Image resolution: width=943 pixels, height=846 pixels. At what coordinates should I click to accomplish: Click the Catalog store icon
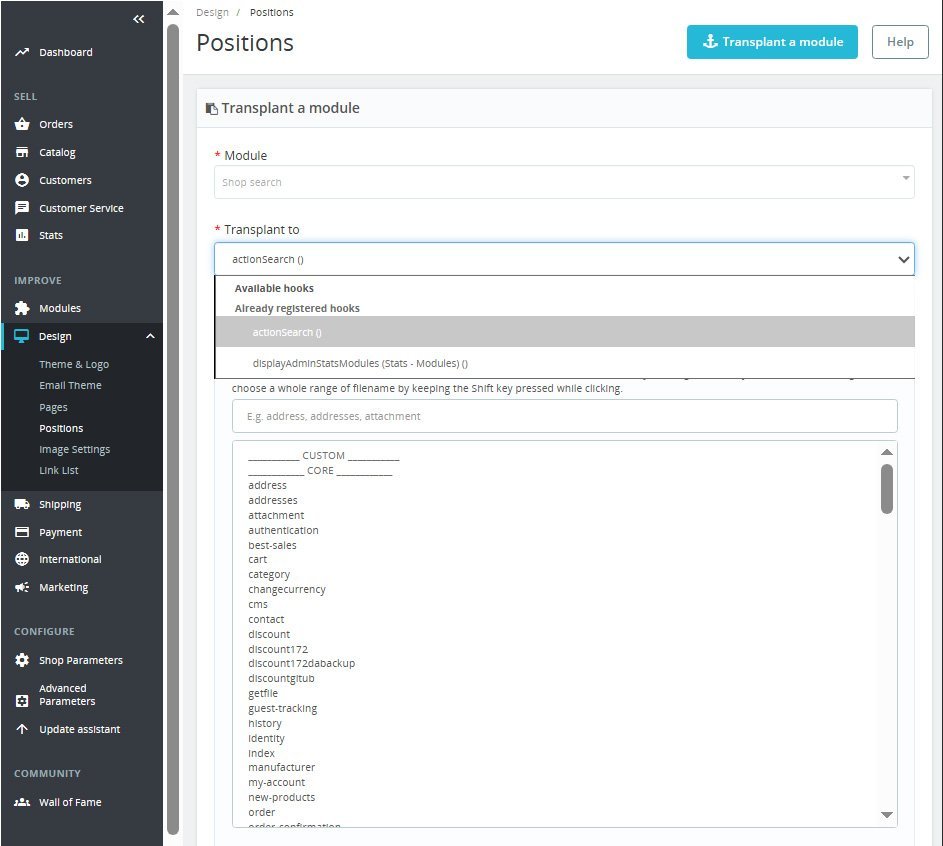pyautogui.click(x=22, y=152)
